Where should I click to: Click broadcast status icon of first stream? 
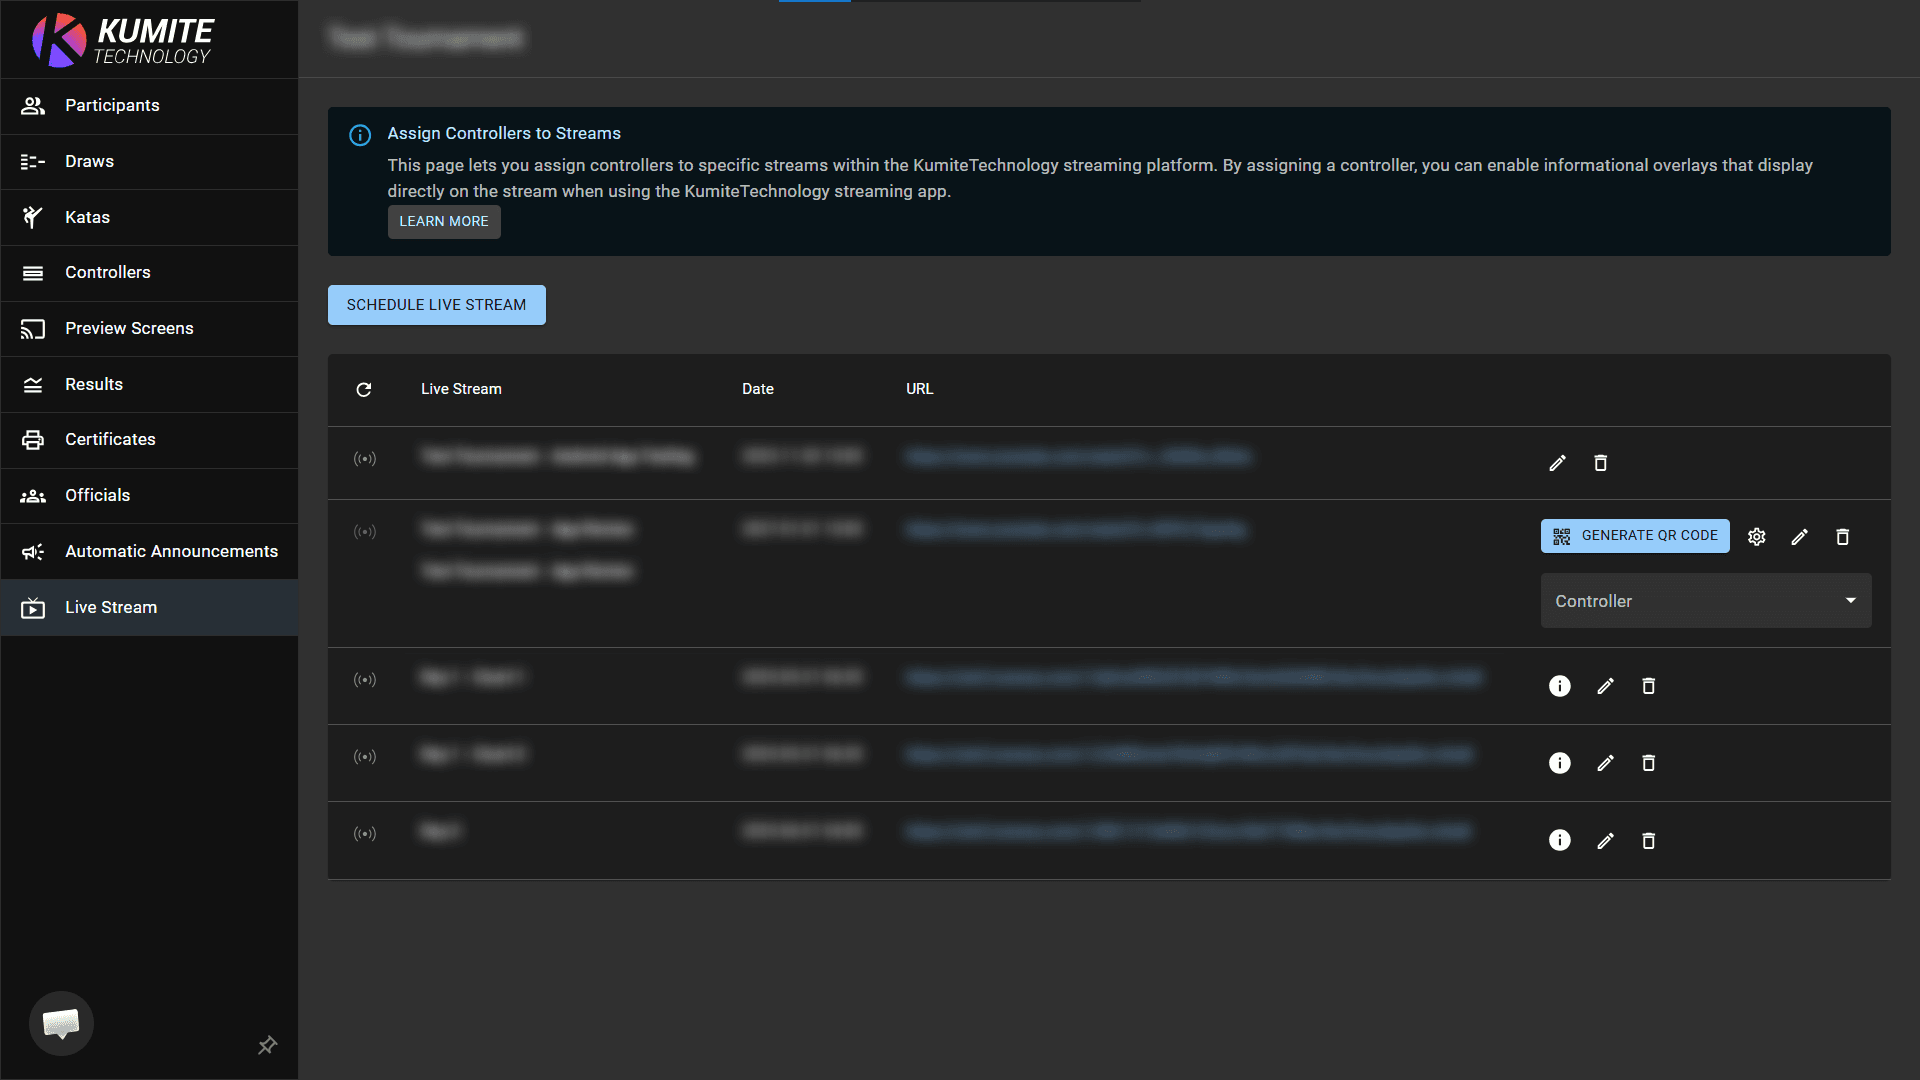tap(365, 459)
